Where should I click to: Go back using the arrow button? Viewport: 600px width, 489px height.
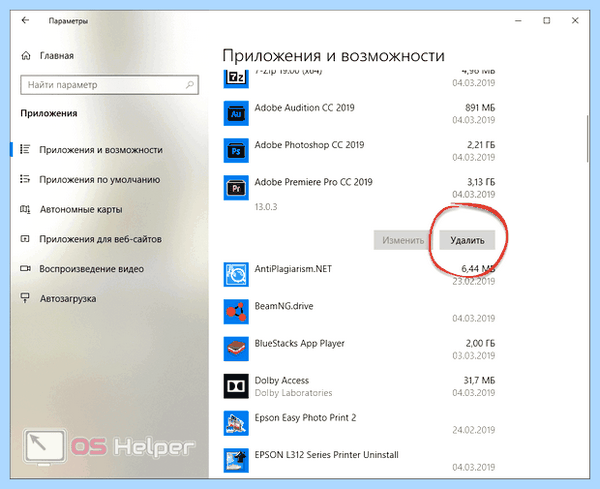[25, 20]
